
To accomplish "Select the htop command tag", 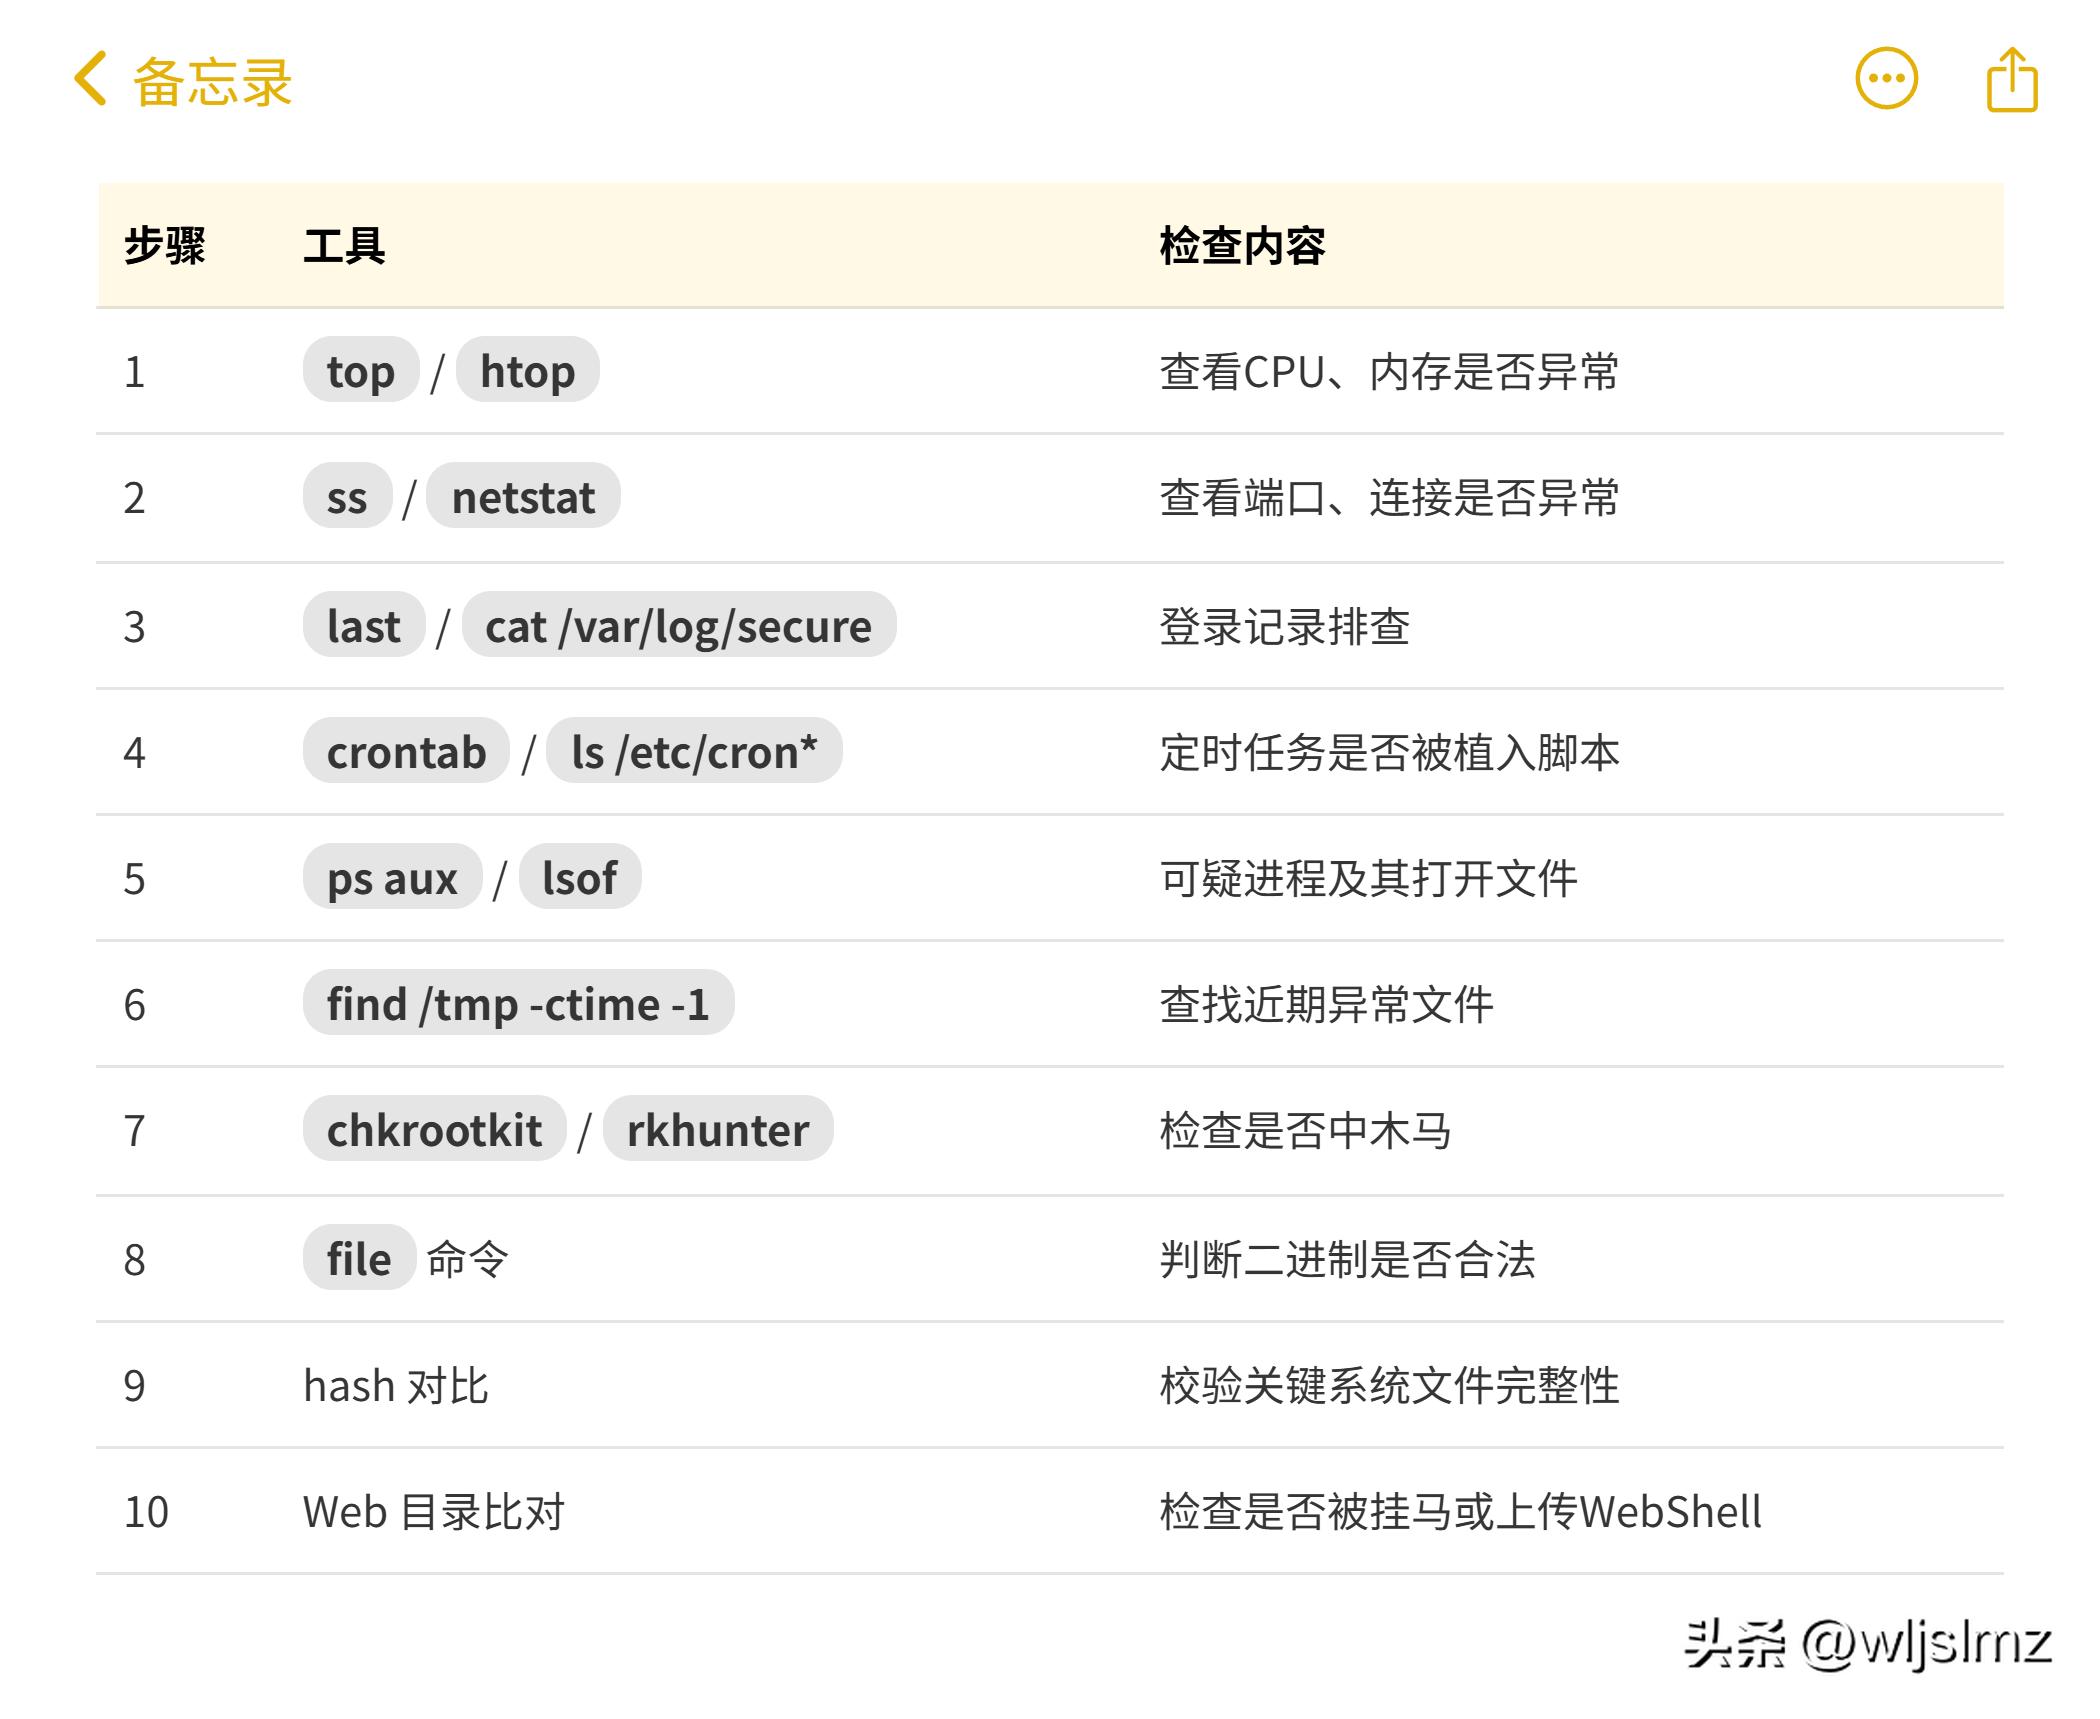I will [527, 371].
